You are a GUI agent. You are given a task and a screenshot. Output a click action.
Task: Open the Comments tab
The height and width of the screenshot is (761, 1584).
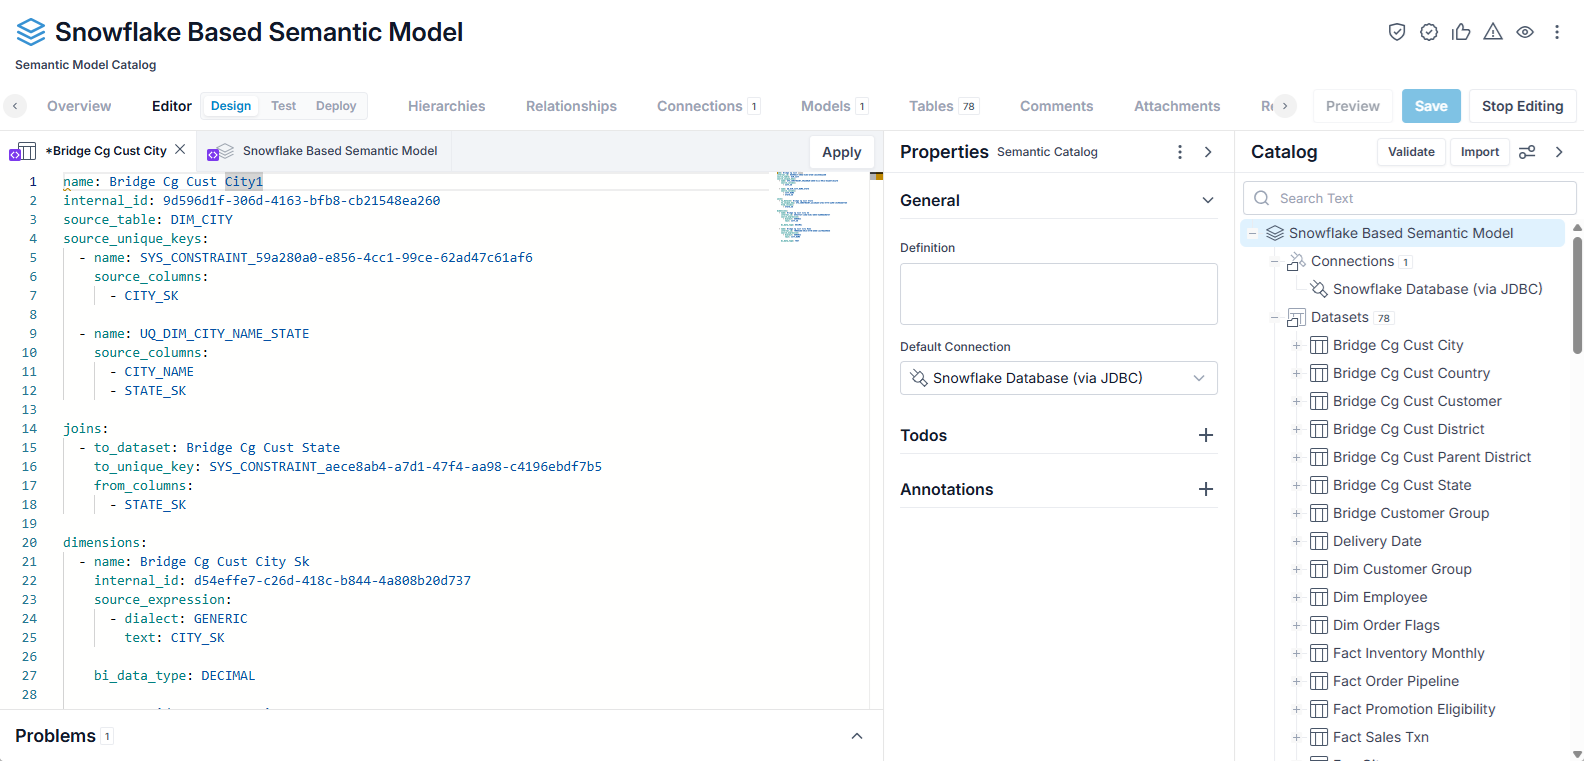[x=1056, y=106]
